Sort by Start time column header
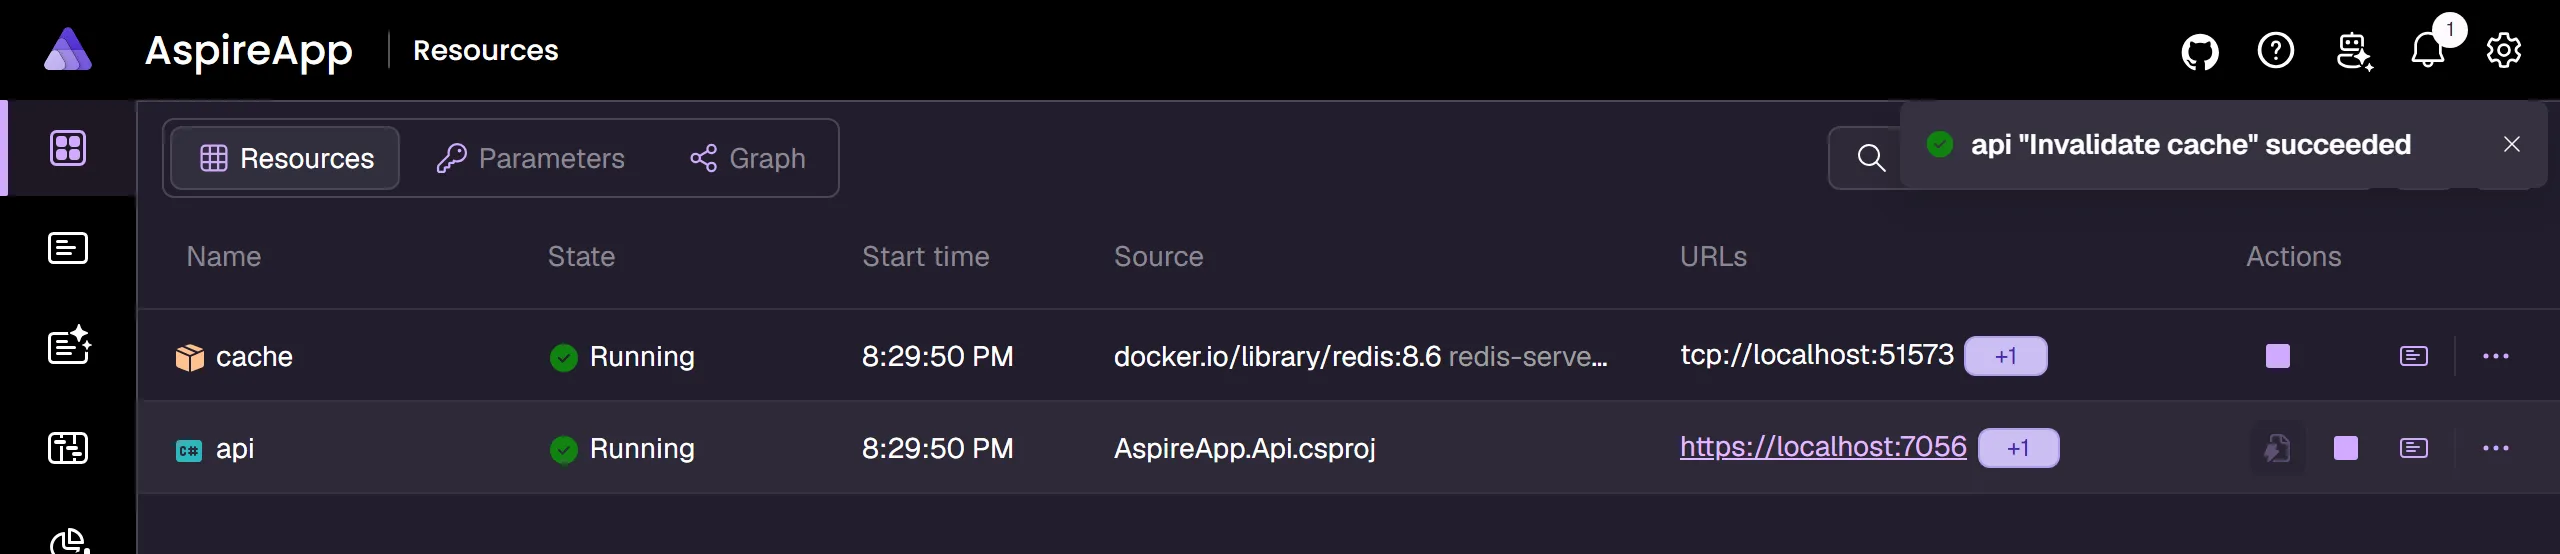The width and height of the screenshot is (2560, 554). [x=926, y=256]
